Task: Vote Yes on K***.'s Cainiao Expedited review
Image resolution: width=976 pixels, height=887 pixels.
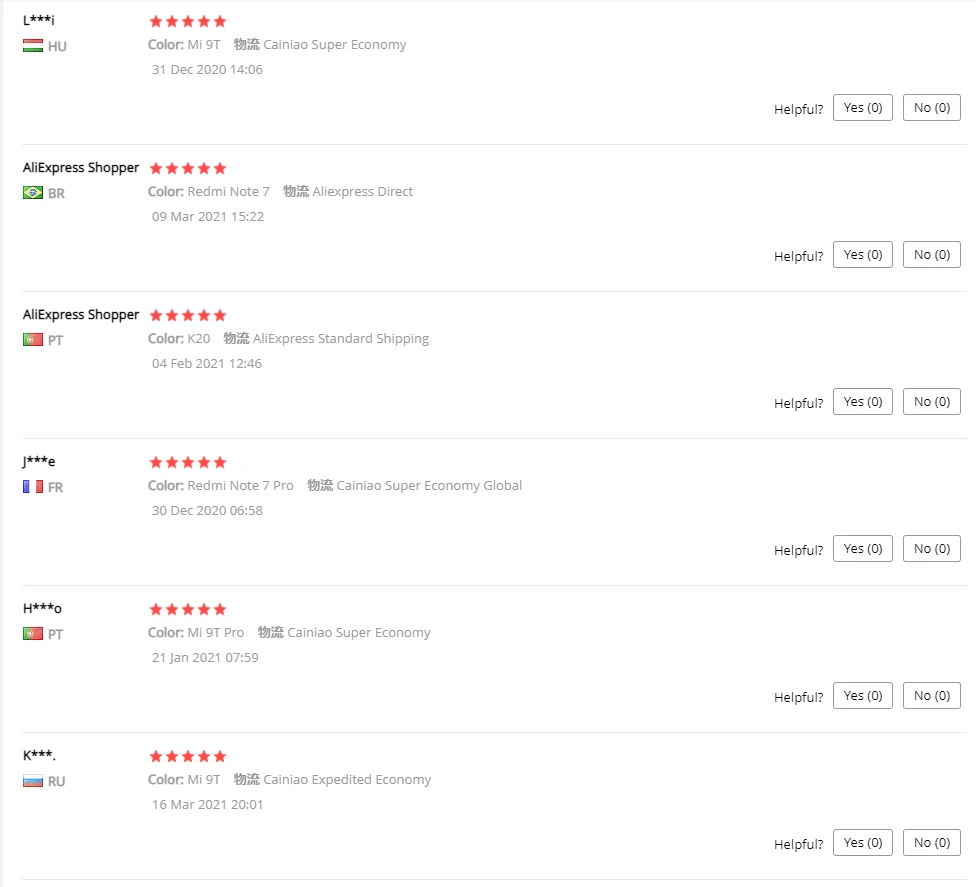Action: (863, 842)
